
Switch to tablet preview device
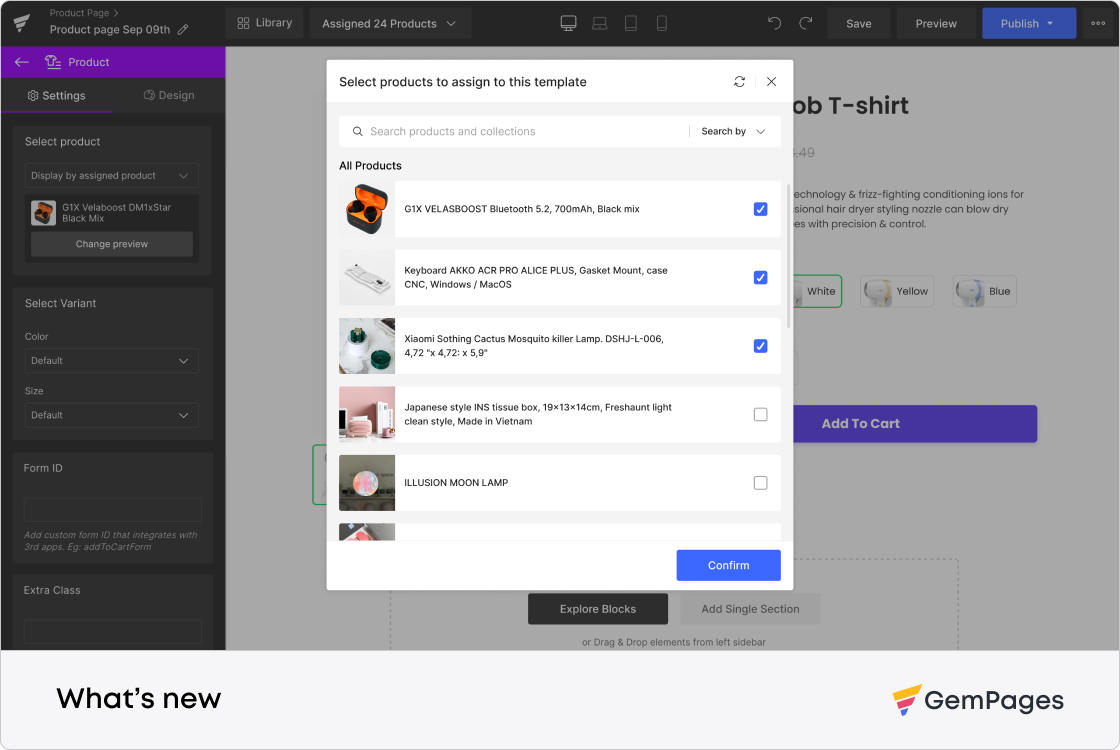click(x=631, y=24)
